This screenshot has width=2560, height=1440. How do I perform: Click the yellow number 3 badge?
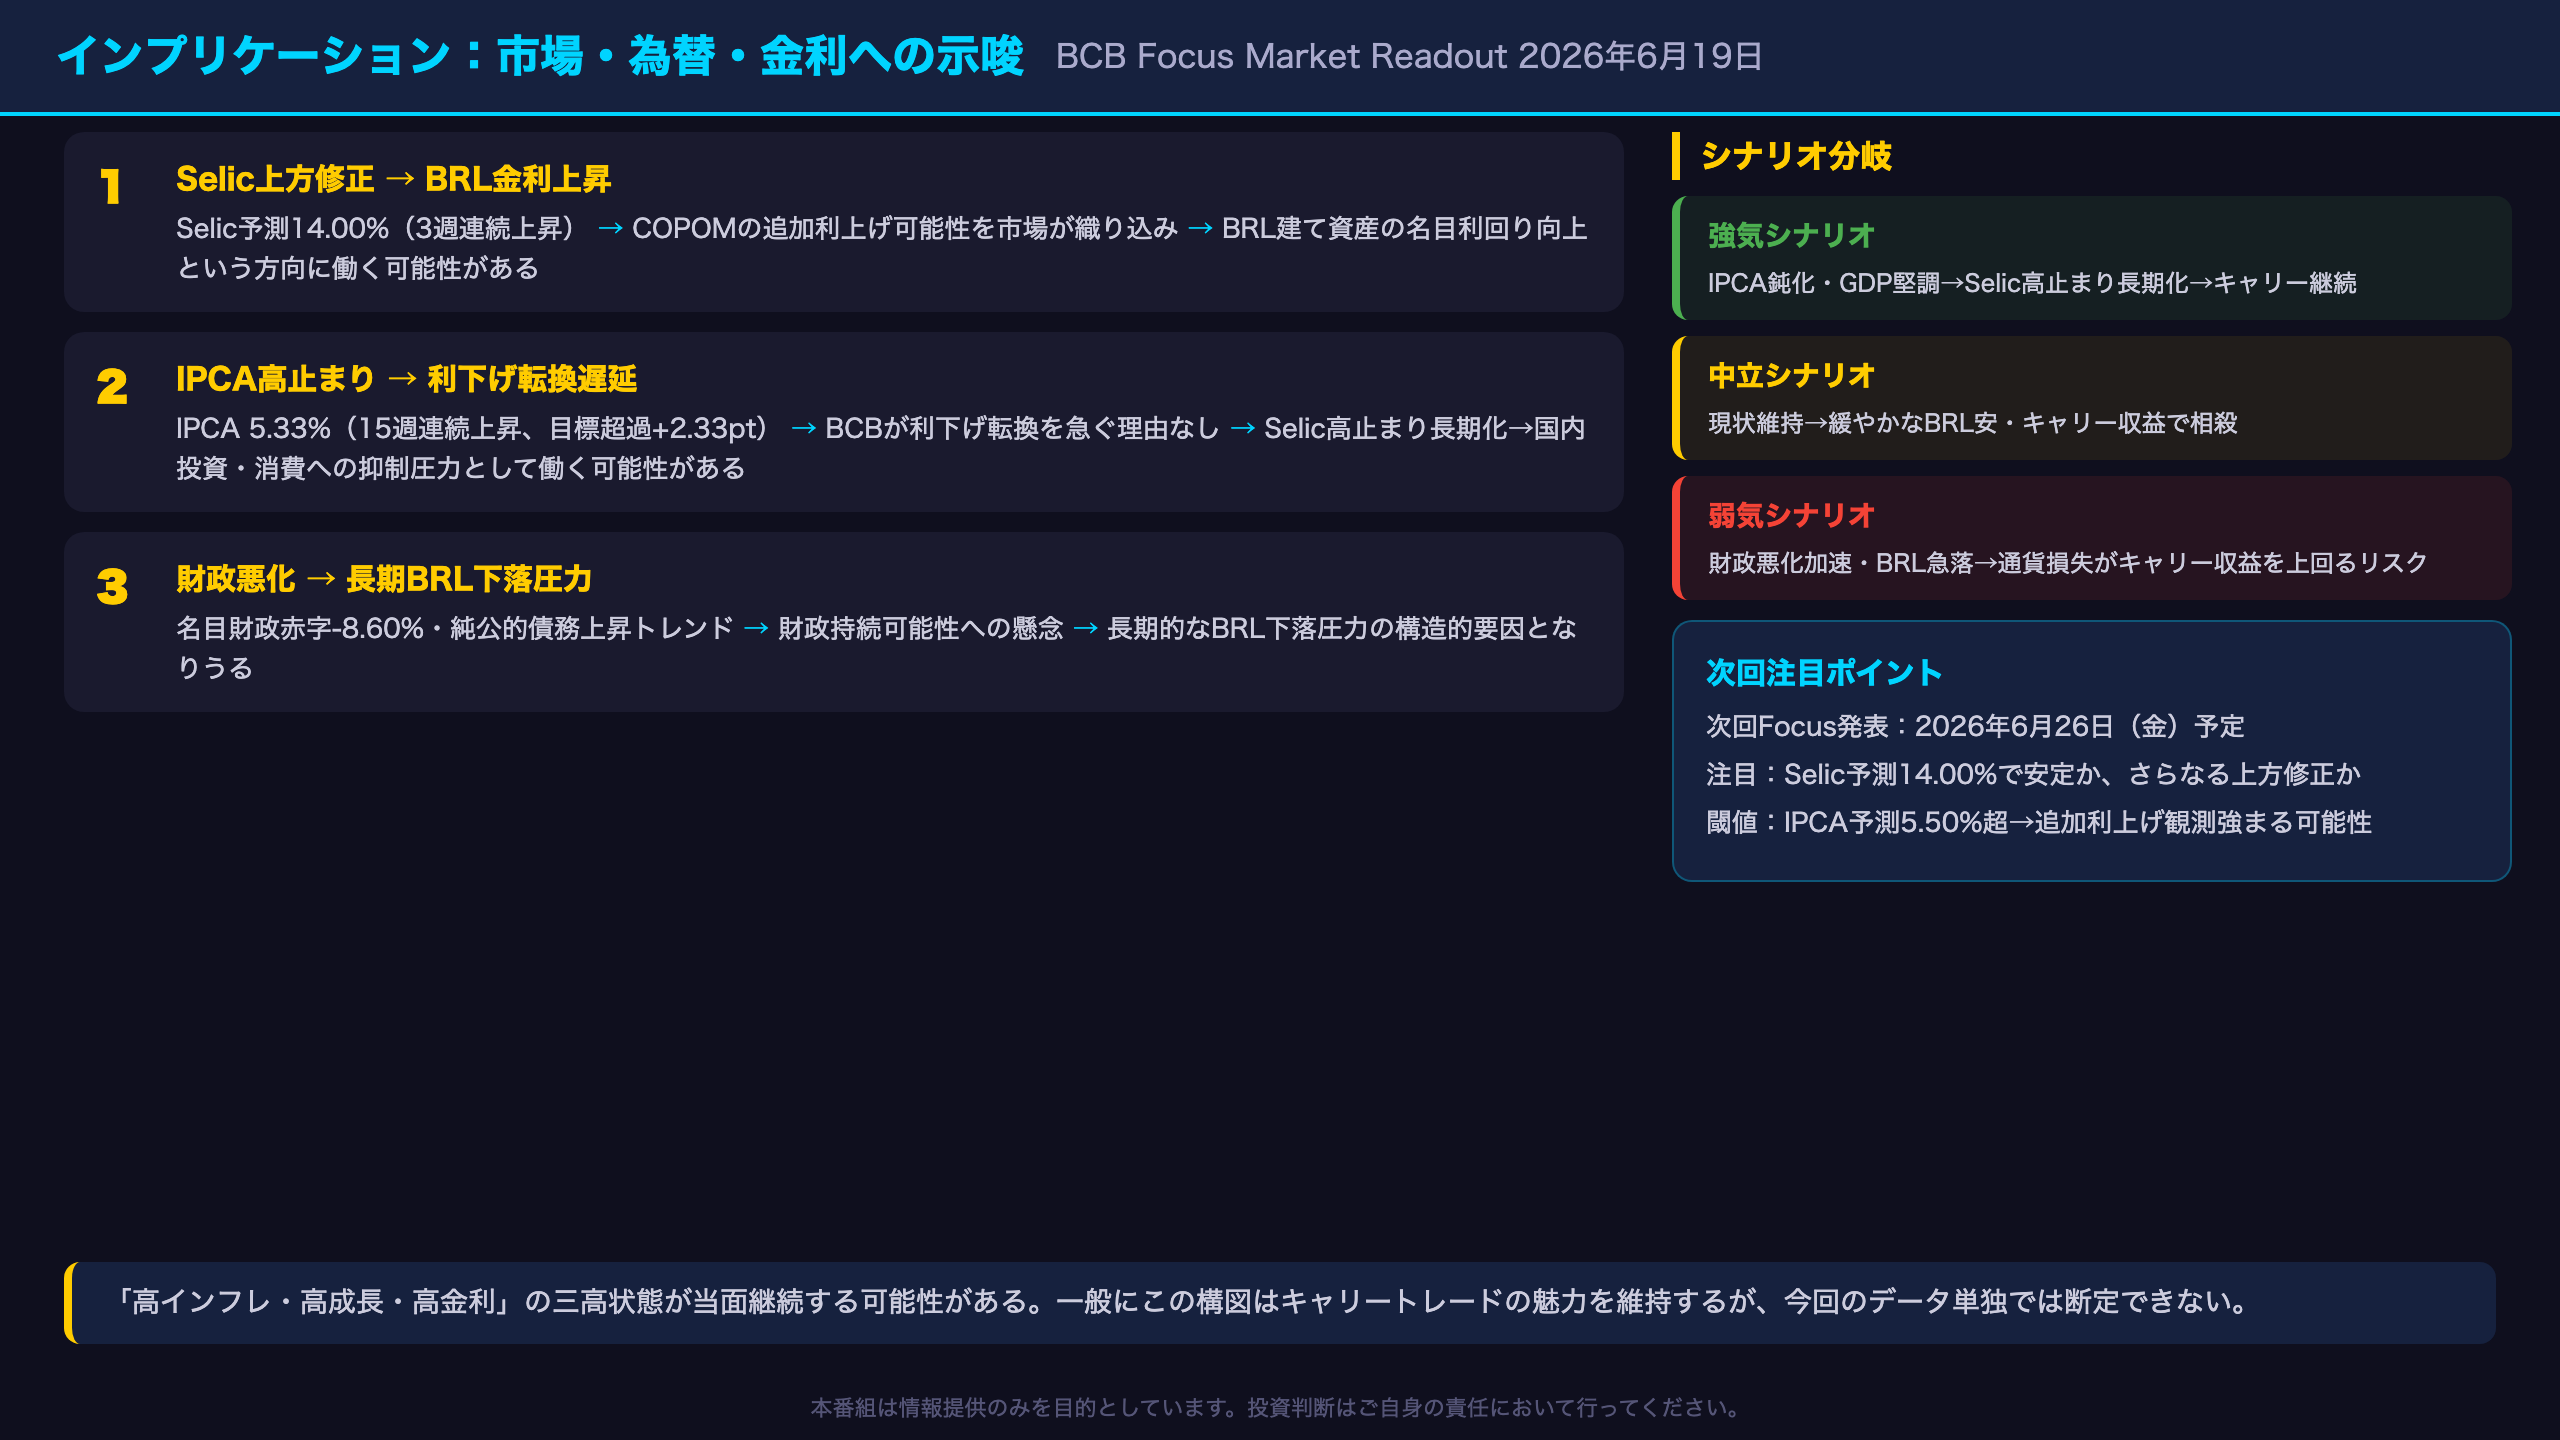coord(112,587)
